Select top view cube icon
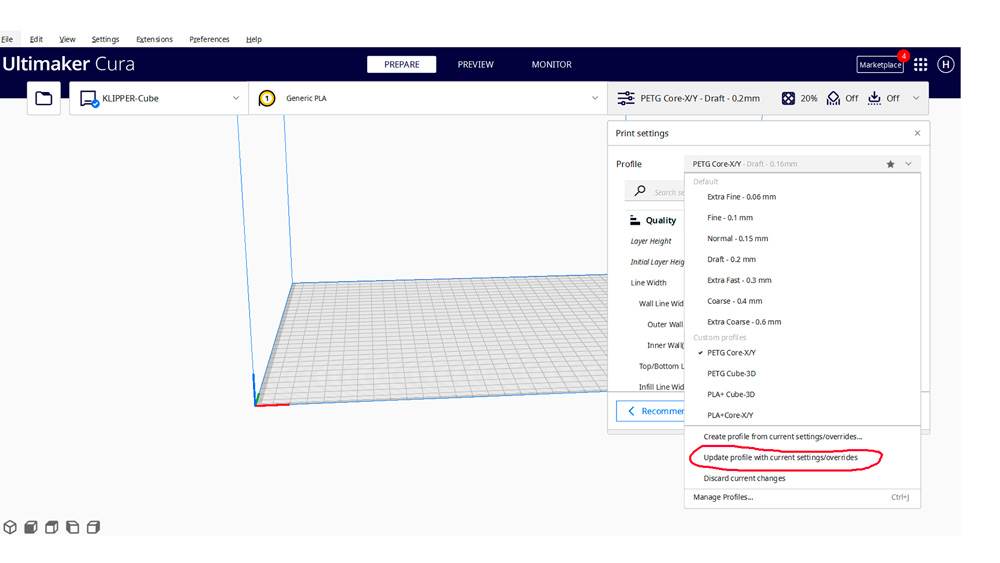The image size is (1000, 563). click(x=52, y=527)
